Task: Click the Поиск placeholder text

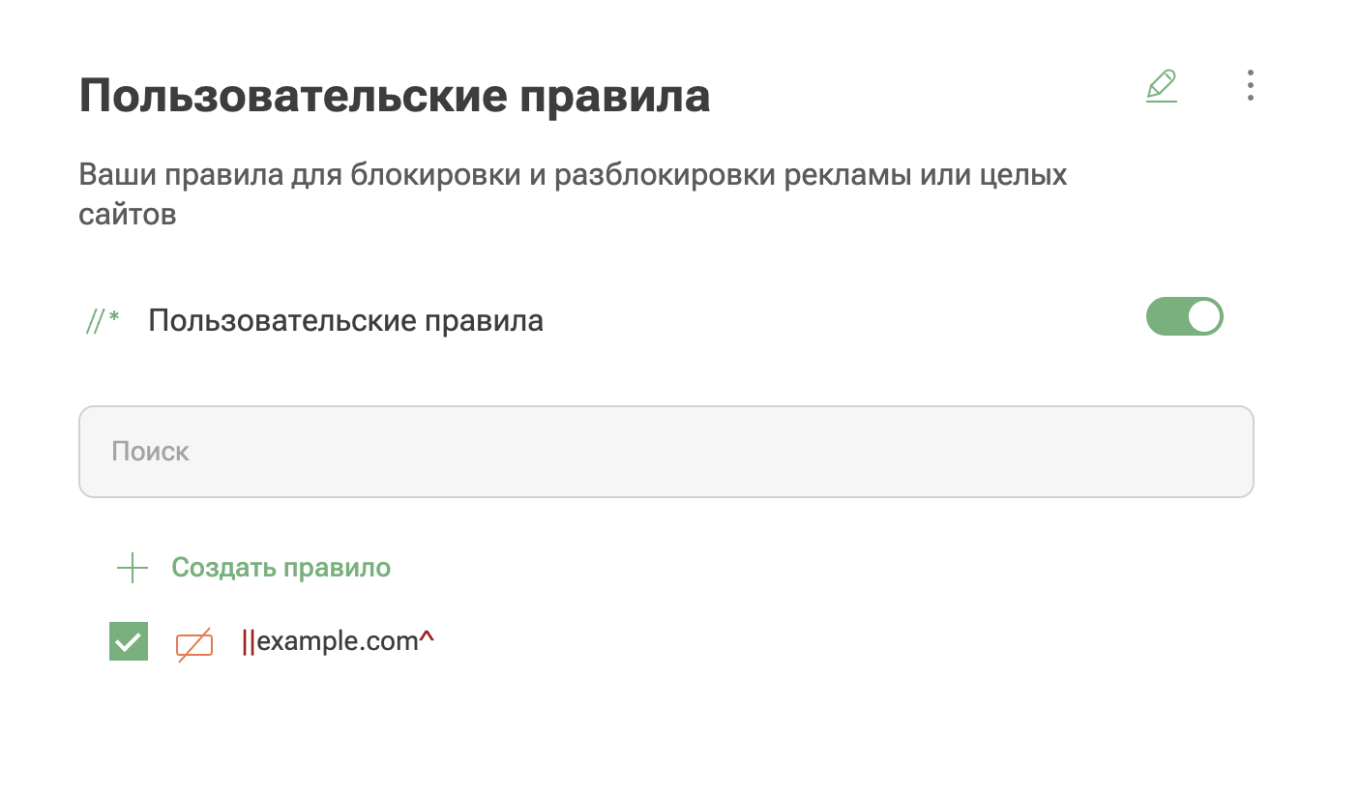Action: pyautogui.click(x=150, y=452)
